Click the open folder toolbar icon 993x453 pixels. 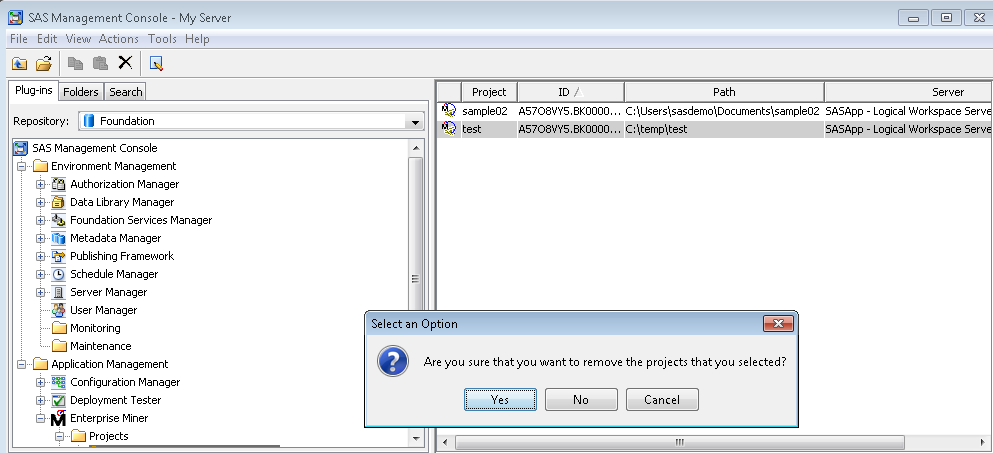click(x=43, y=63)
